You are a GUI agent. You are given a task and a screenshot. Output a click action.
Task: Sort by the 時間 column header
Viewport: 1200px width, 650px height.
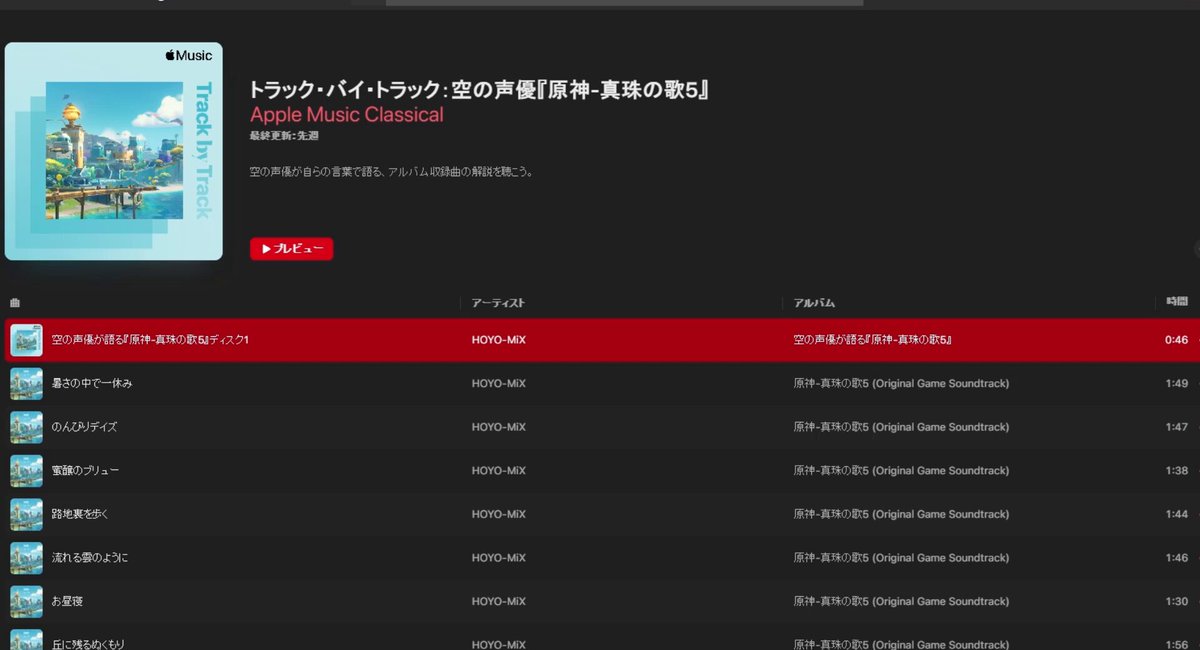(1177, 301)
